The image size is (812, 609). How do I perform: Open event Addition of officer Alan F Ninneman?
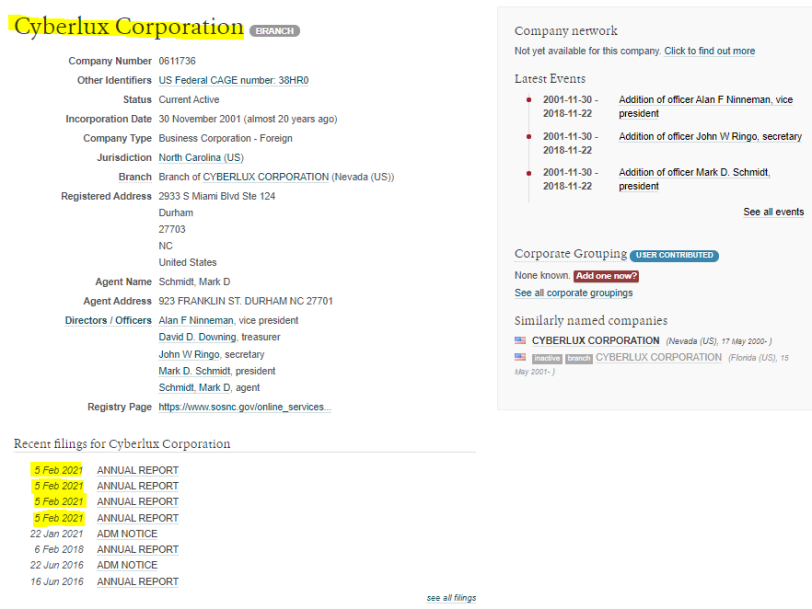tap(705, 106)
